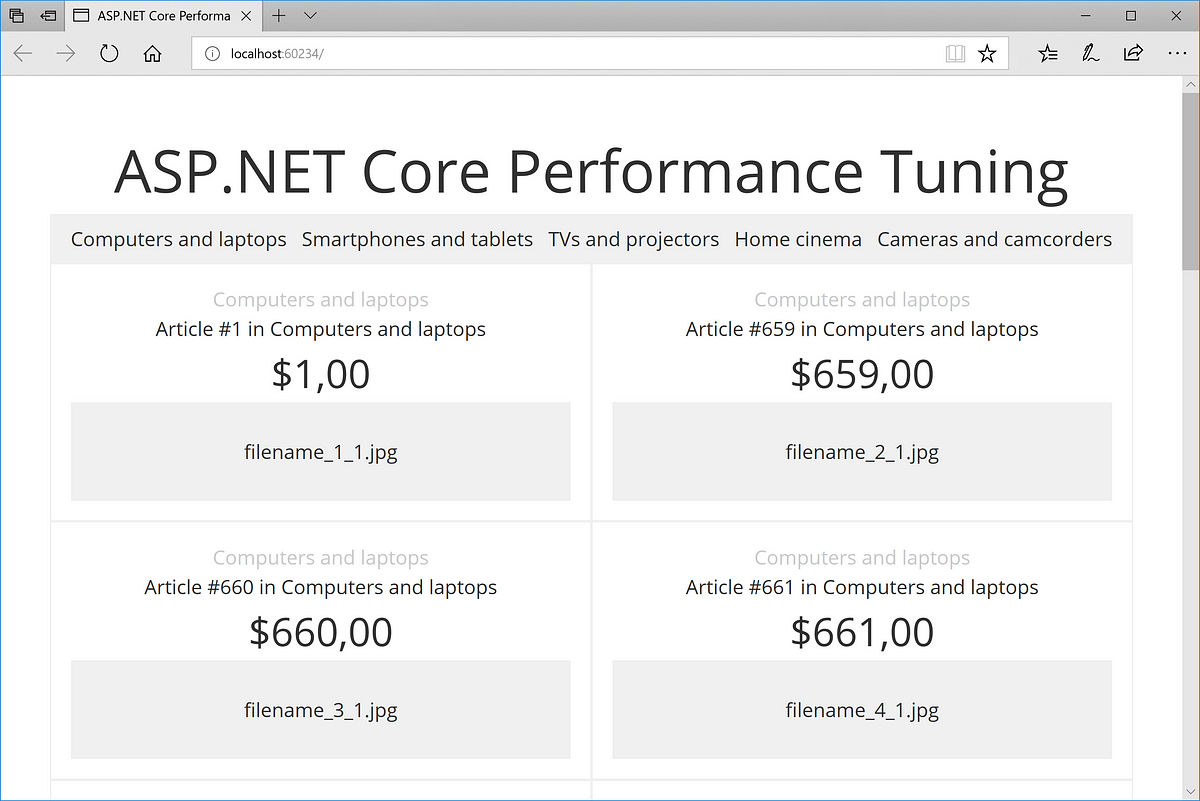
Task: Click the scrollbar up arrow
Action: pyautogui.click(x=1190, y=87)
